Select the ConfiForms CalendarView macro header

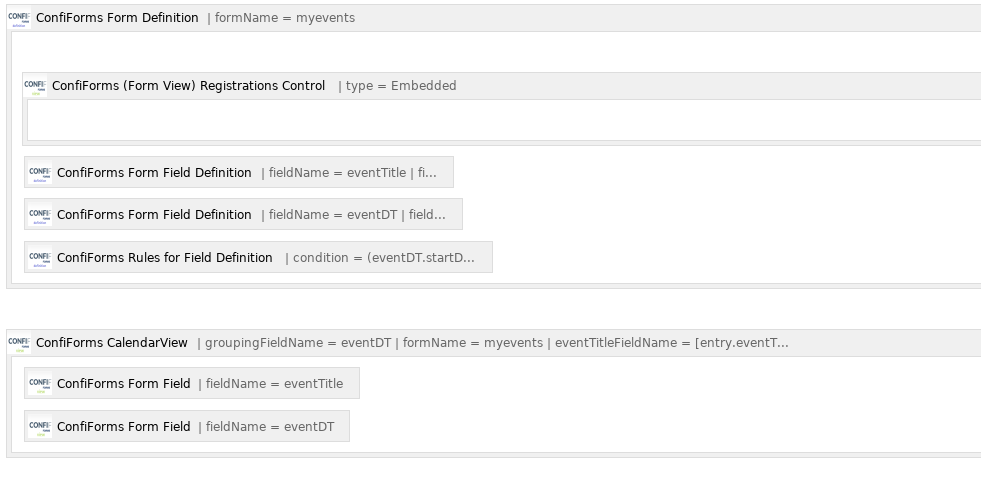tap(494, 343)
